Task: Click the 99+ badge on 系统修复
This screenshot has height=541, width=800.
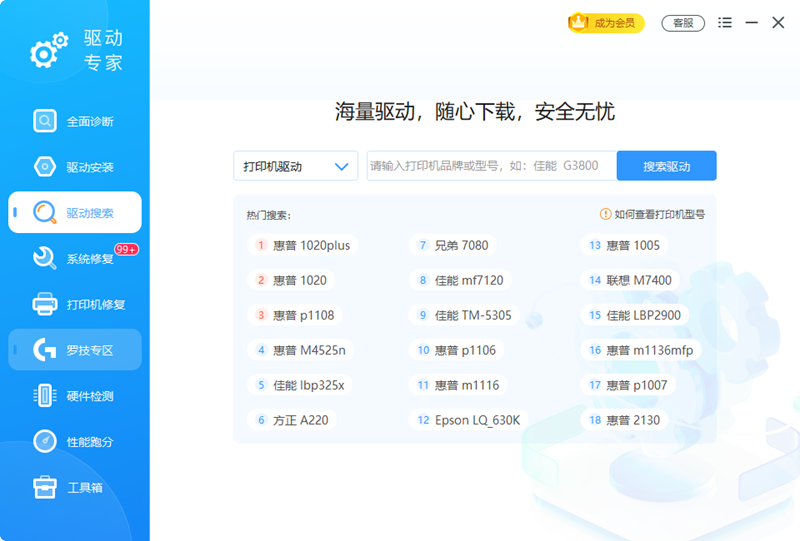Action: 126,249
